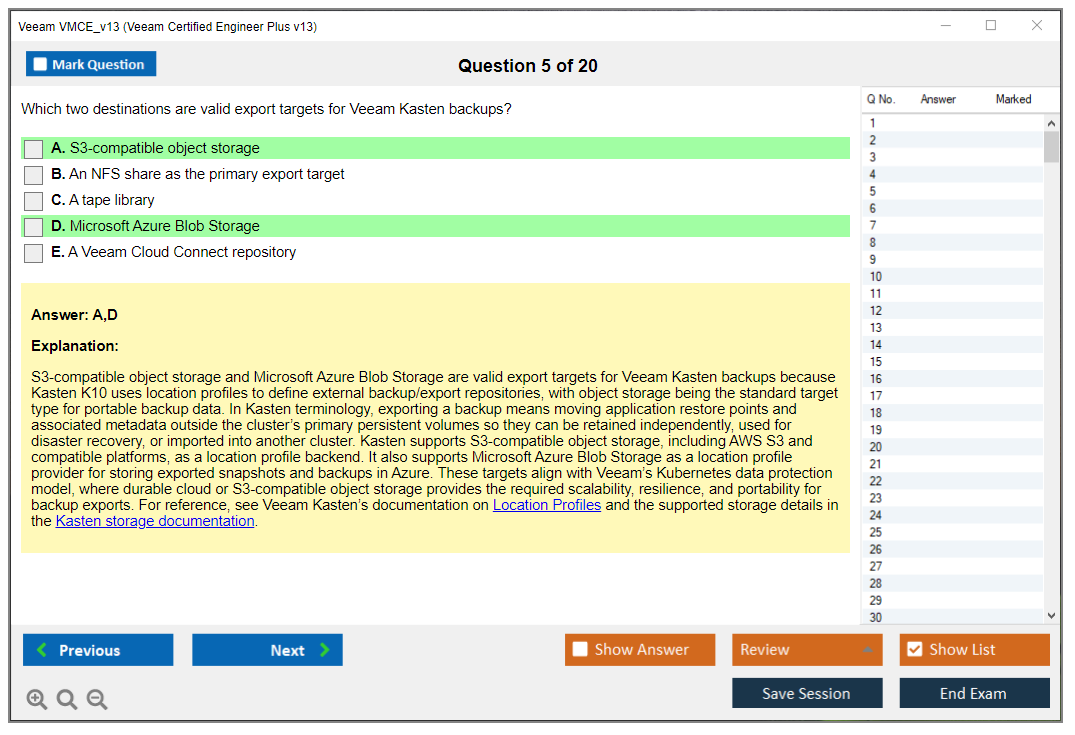Image resolution: width=1075 pixels, height=735 pixels.
Task: Go to the Next question
Action: point(267,649)
